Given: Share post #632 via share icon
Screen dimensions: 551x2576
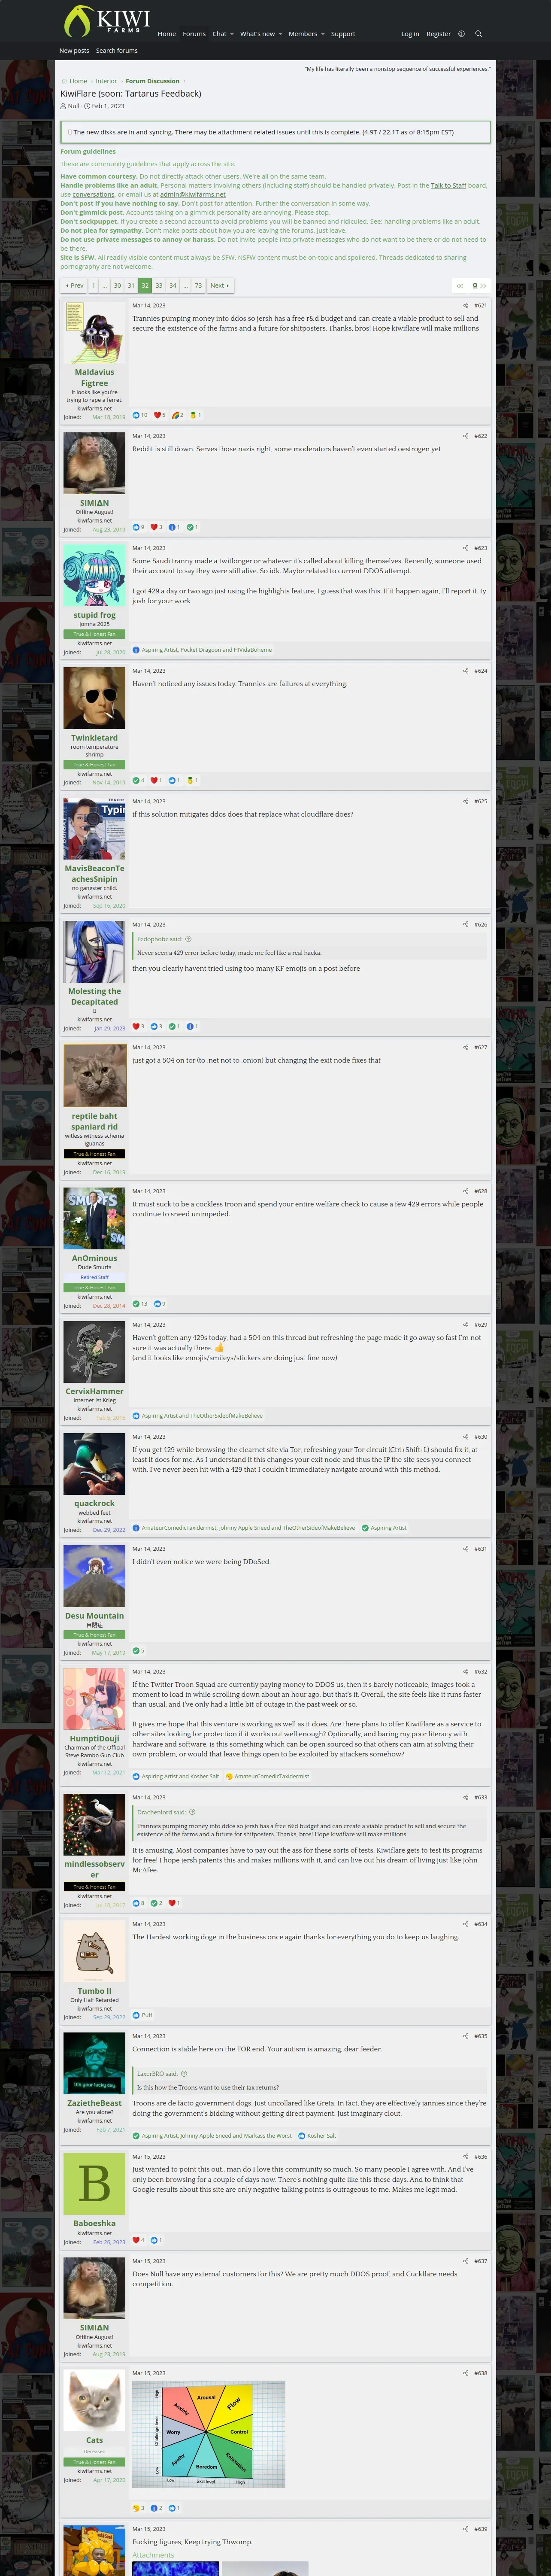Looking at the screenshot, I should point(465,1671).
